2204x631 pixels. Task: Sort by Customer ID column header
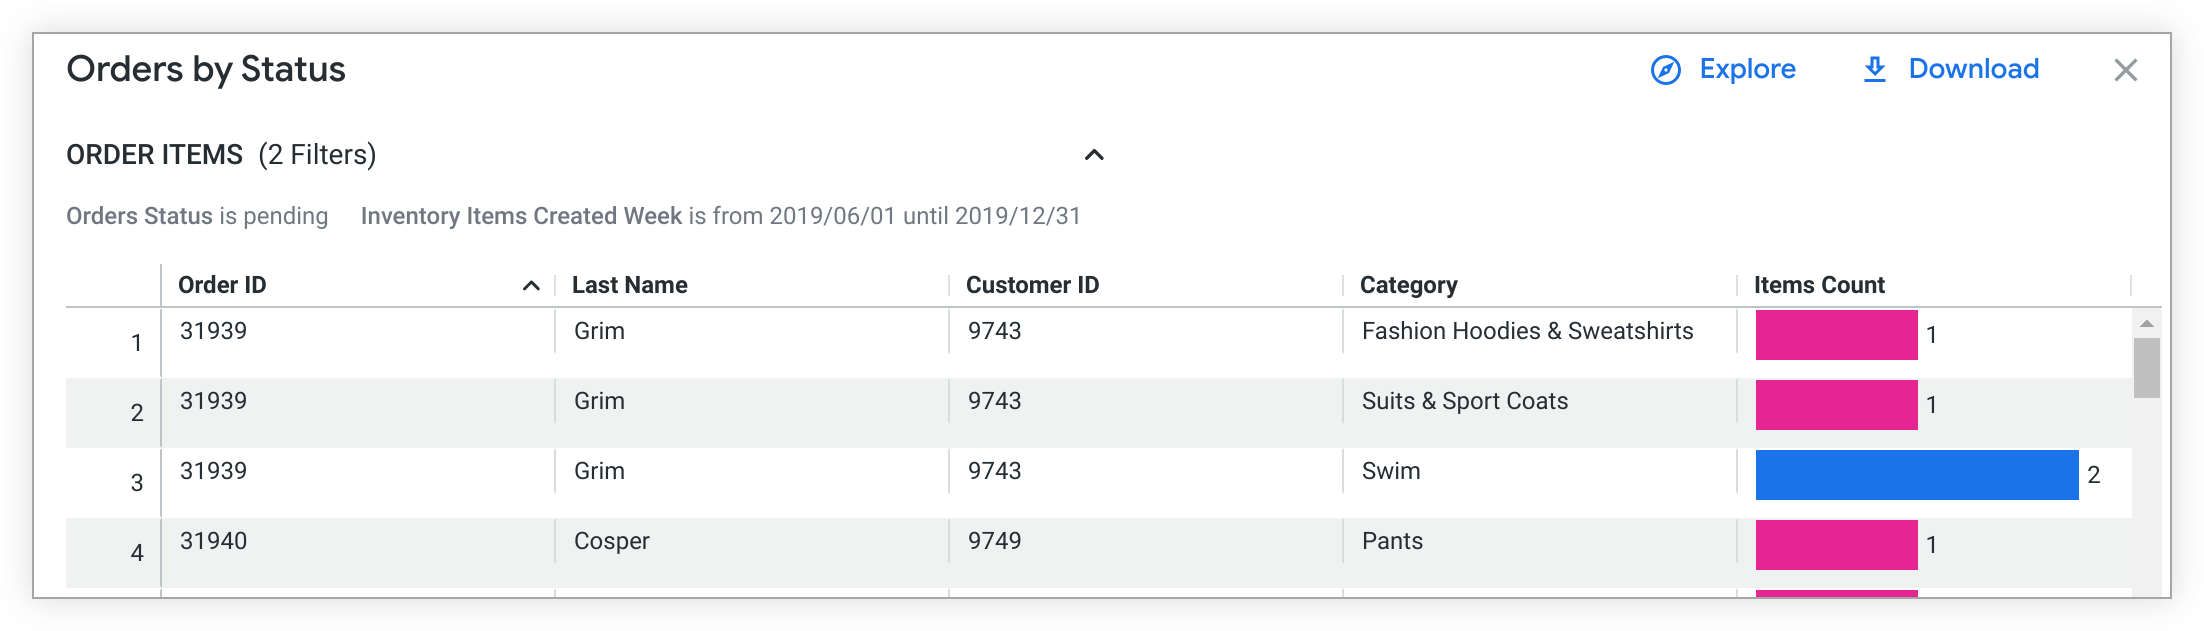[x=1032, y=285]
